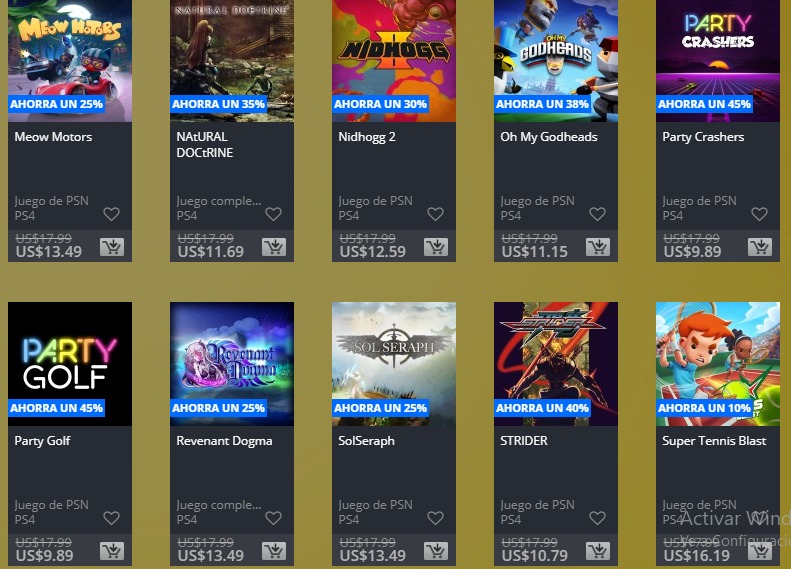Toggle wishlist heart for STRIDER

(x=597, y=518)
